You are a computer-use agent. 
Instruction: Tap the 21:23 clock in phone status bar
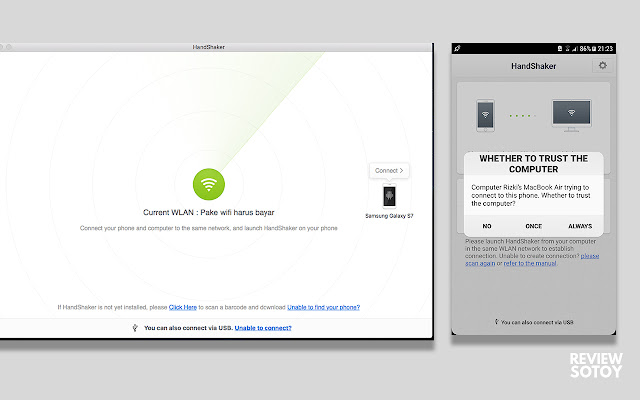coord(605,49)
